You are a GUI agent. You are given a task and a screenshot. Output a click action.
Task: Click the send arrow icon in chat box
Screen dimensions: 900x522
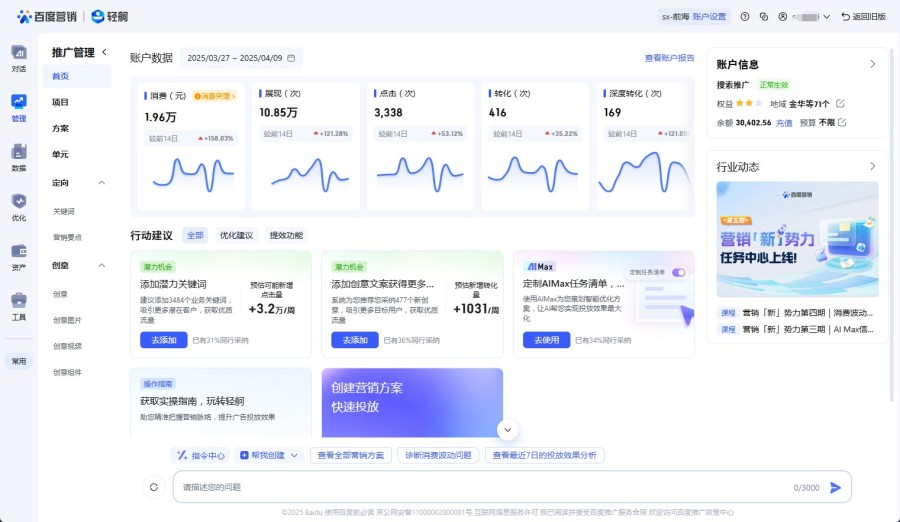[x=835, y=488]
